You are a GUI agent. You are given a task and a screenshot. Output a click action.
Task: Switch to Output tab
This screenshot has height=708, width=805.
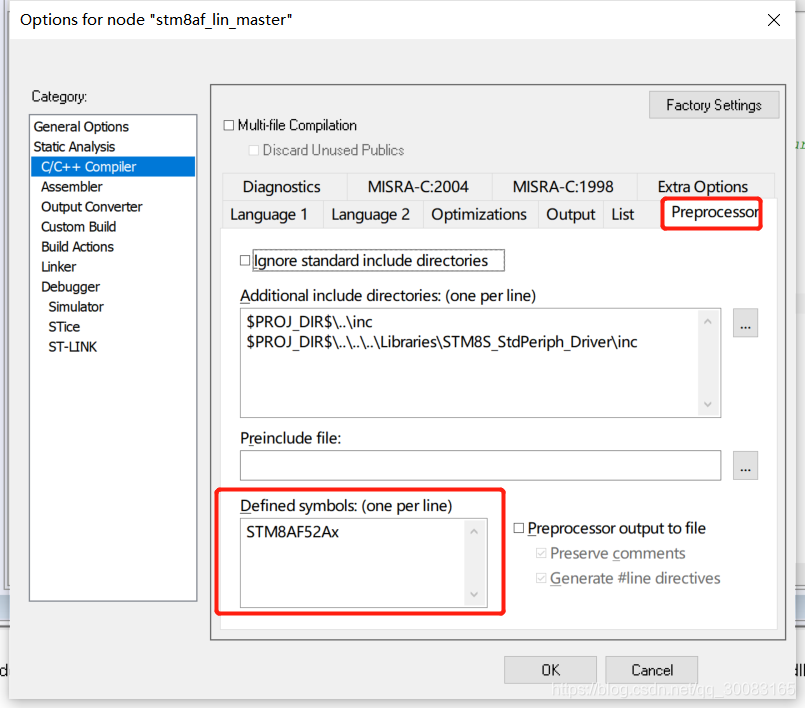click(570, 215)
